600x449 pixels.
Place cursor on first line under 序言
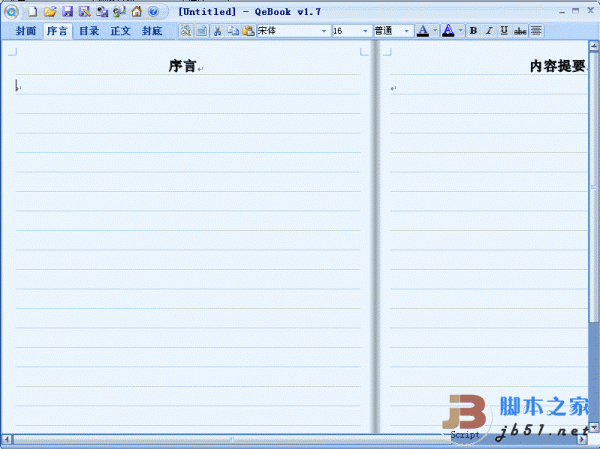pyautogui.click(x=188, y=87)
